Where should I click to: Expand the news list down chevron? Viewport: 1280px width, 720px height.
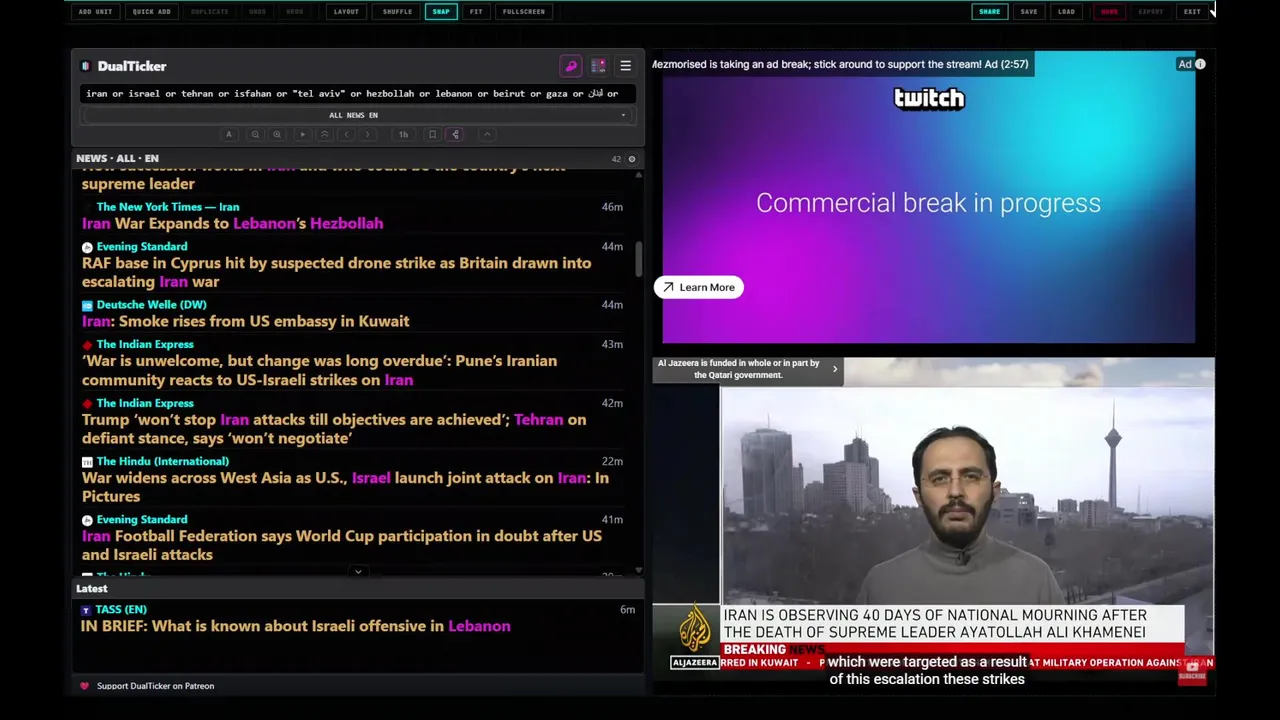[x=358, y=572]
